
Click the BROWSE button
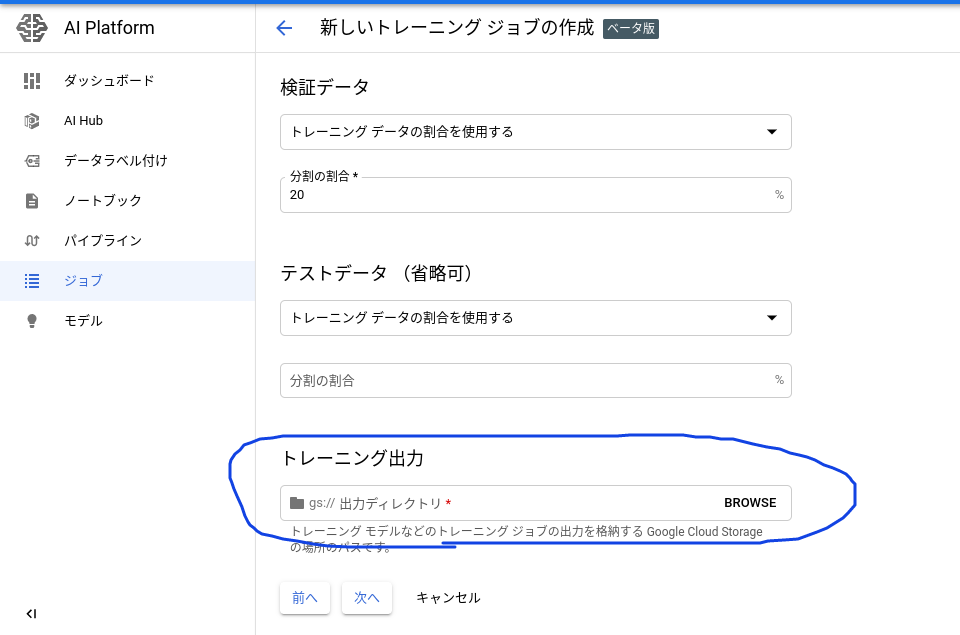750,503
